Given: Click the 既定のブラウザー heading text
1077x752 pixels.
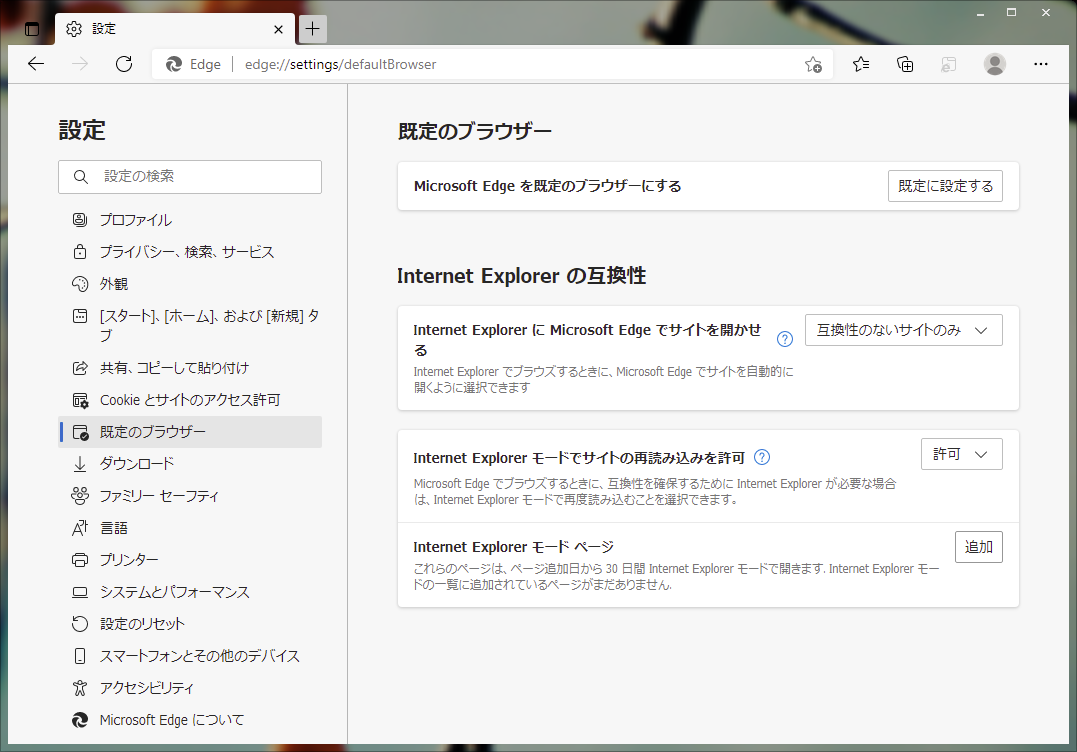Looking at the screenshot, I should (x=475, y=131).
